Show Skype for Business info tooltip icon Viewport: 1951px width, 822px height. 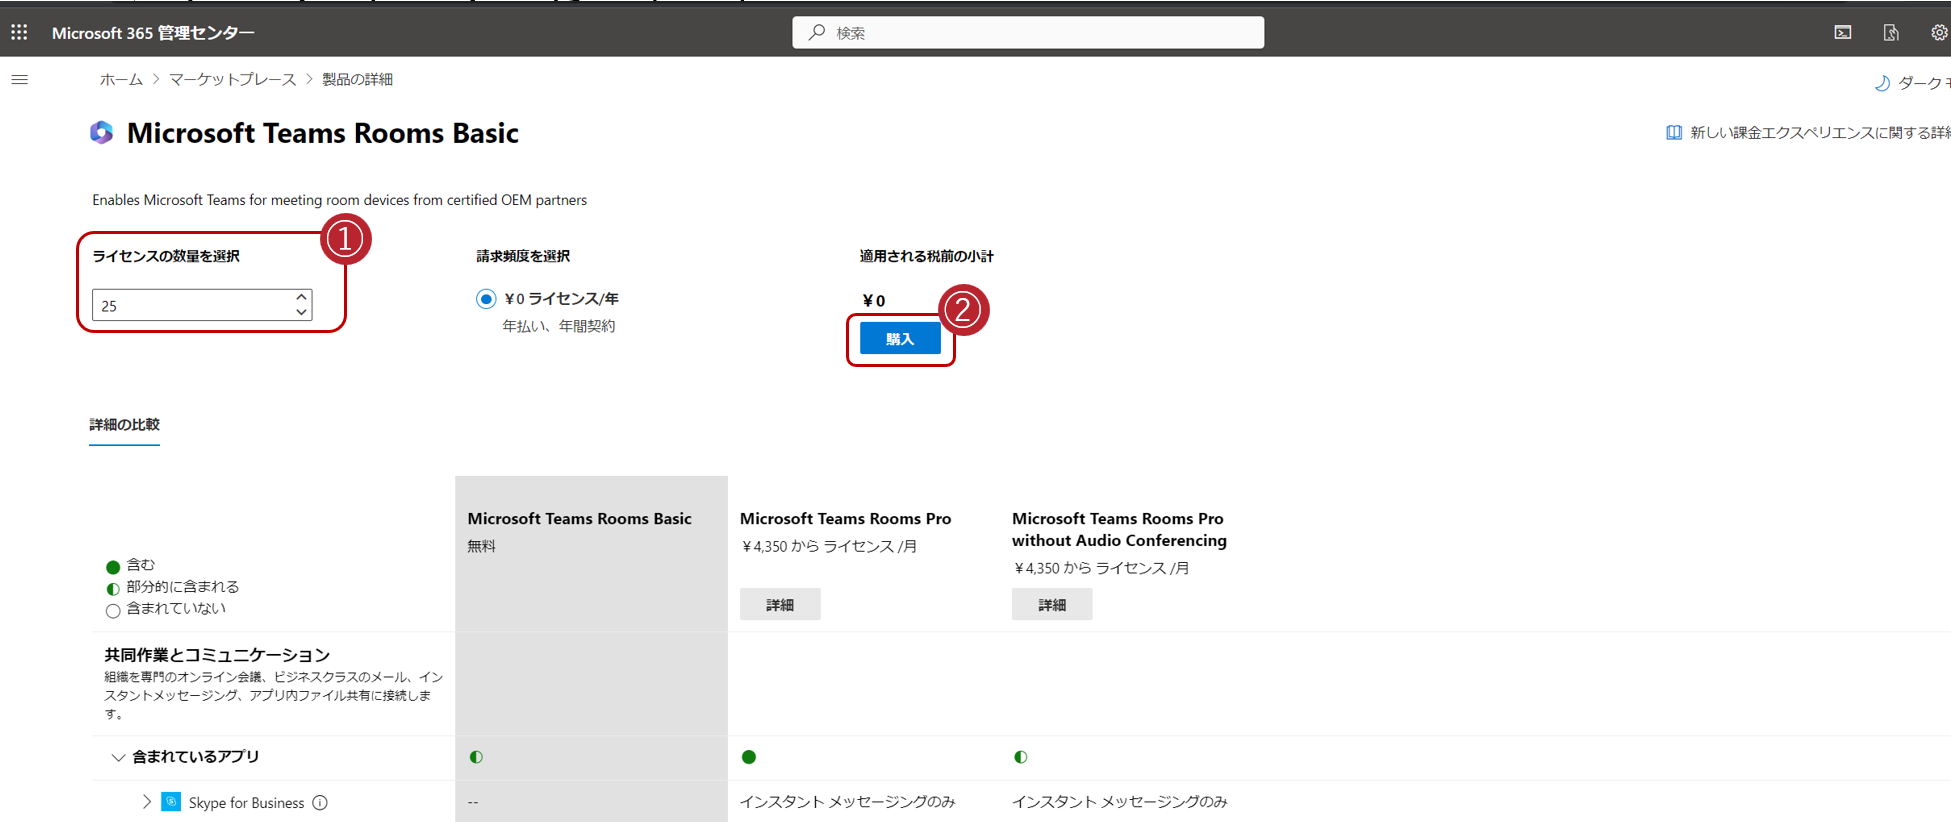tap(320, 802)
